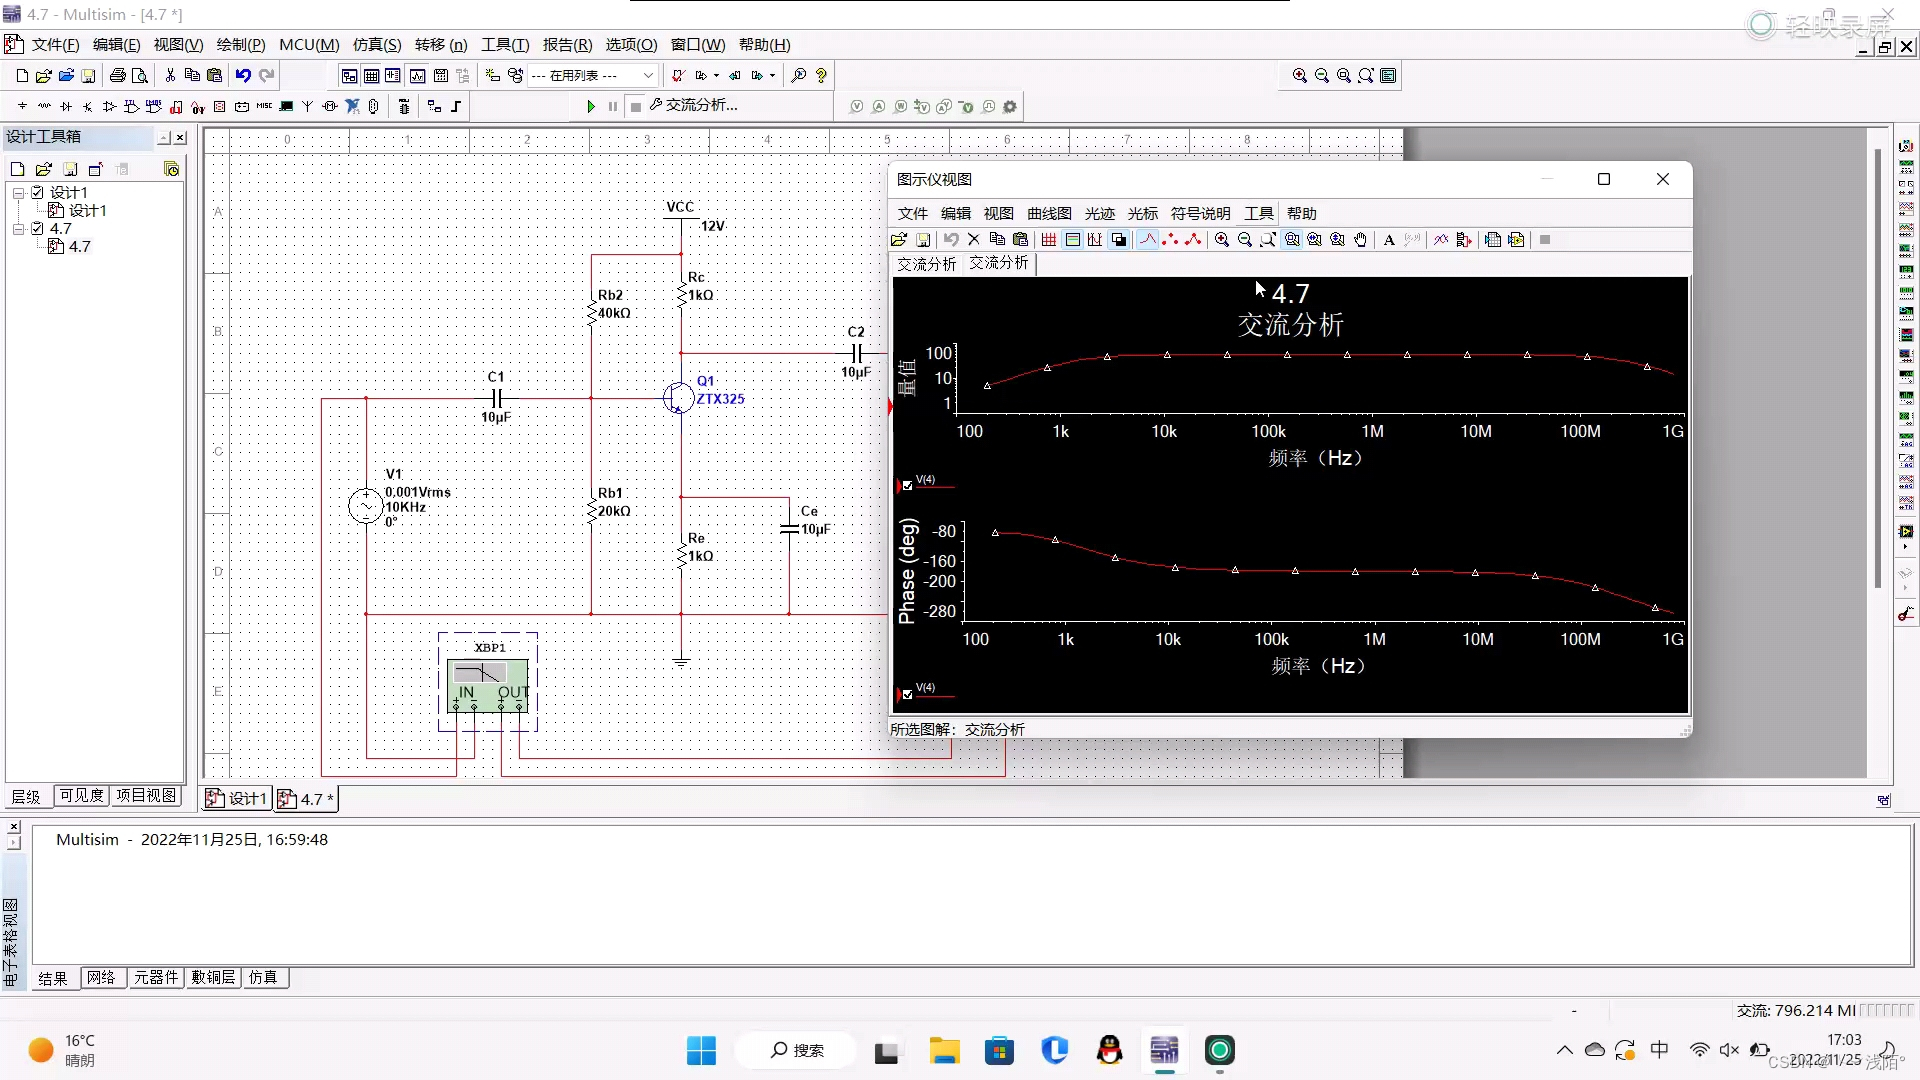1920x1080 pixels.
Task: Collapse the 设计1 tree node
Action: (x=17, y=192)
